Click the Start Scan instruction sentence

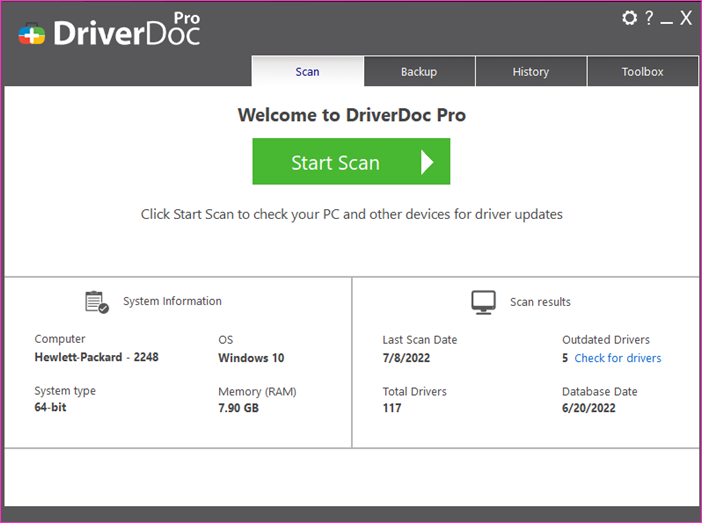351,214
